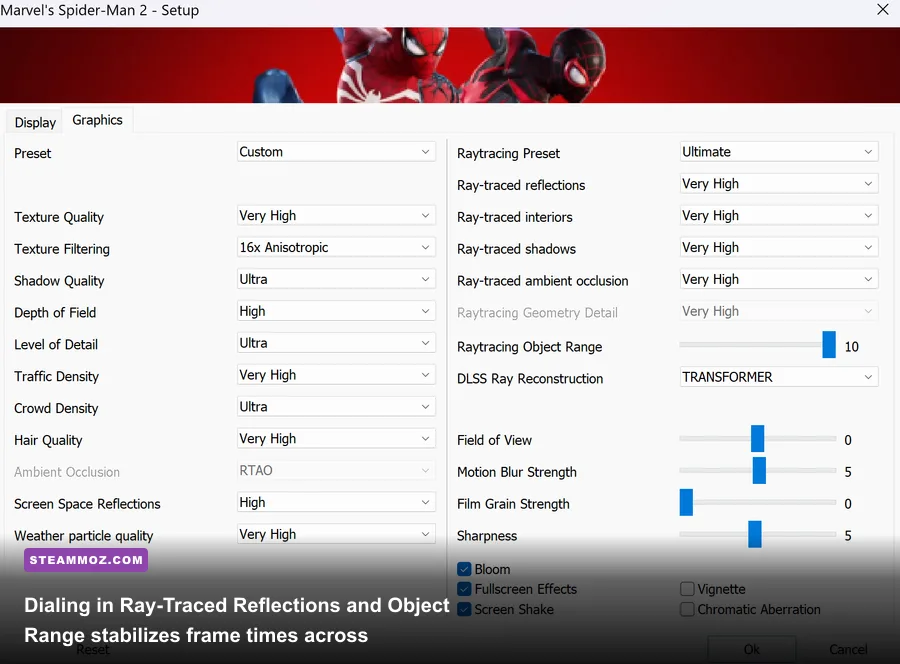Click the Field of View slider handle

pyautogui.click(x=758, y=438)
